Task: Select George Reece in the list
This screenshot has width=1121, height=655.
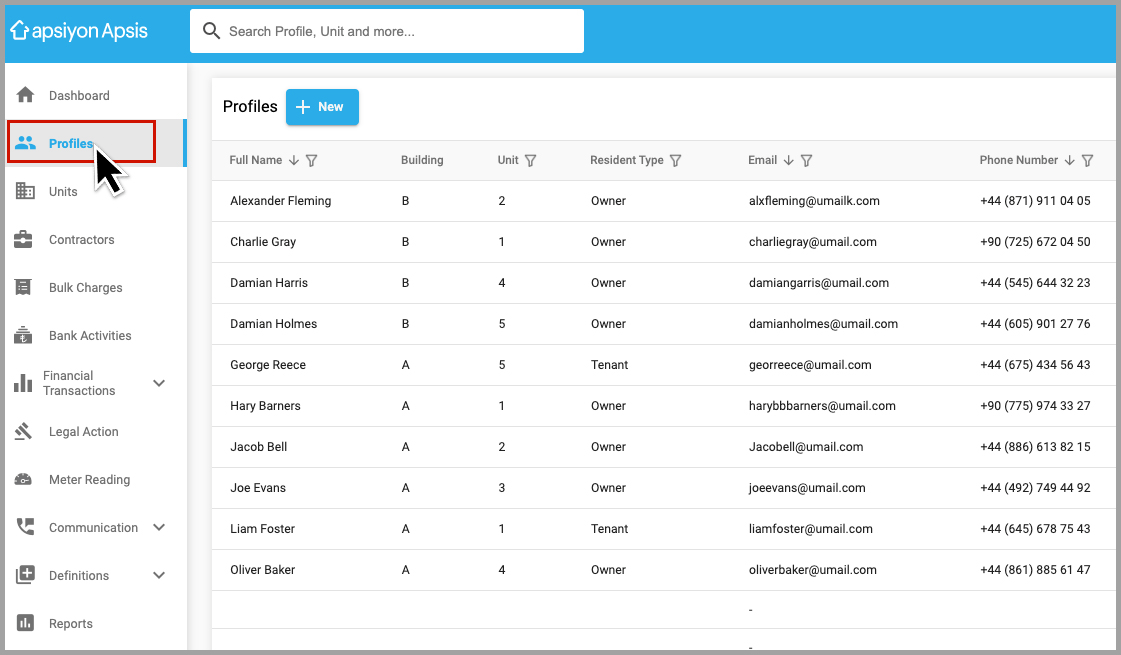Action: 267,365
